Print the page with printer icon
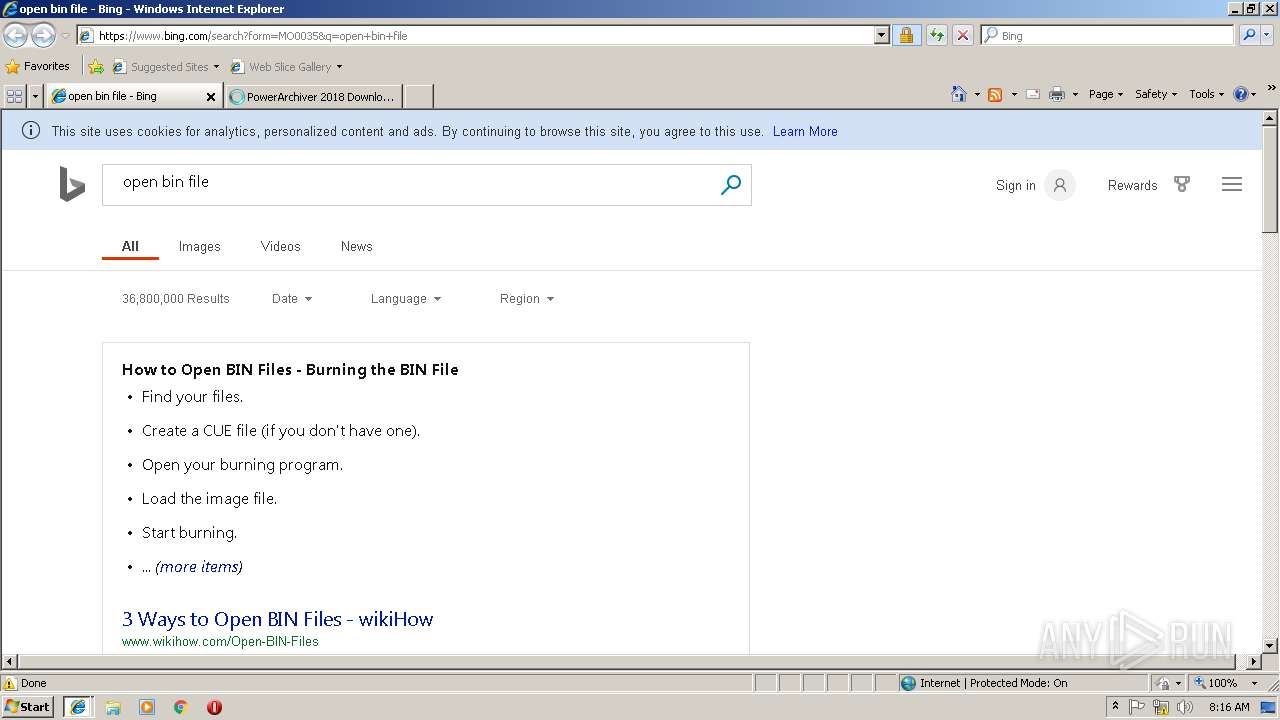 click(1057, 94)
